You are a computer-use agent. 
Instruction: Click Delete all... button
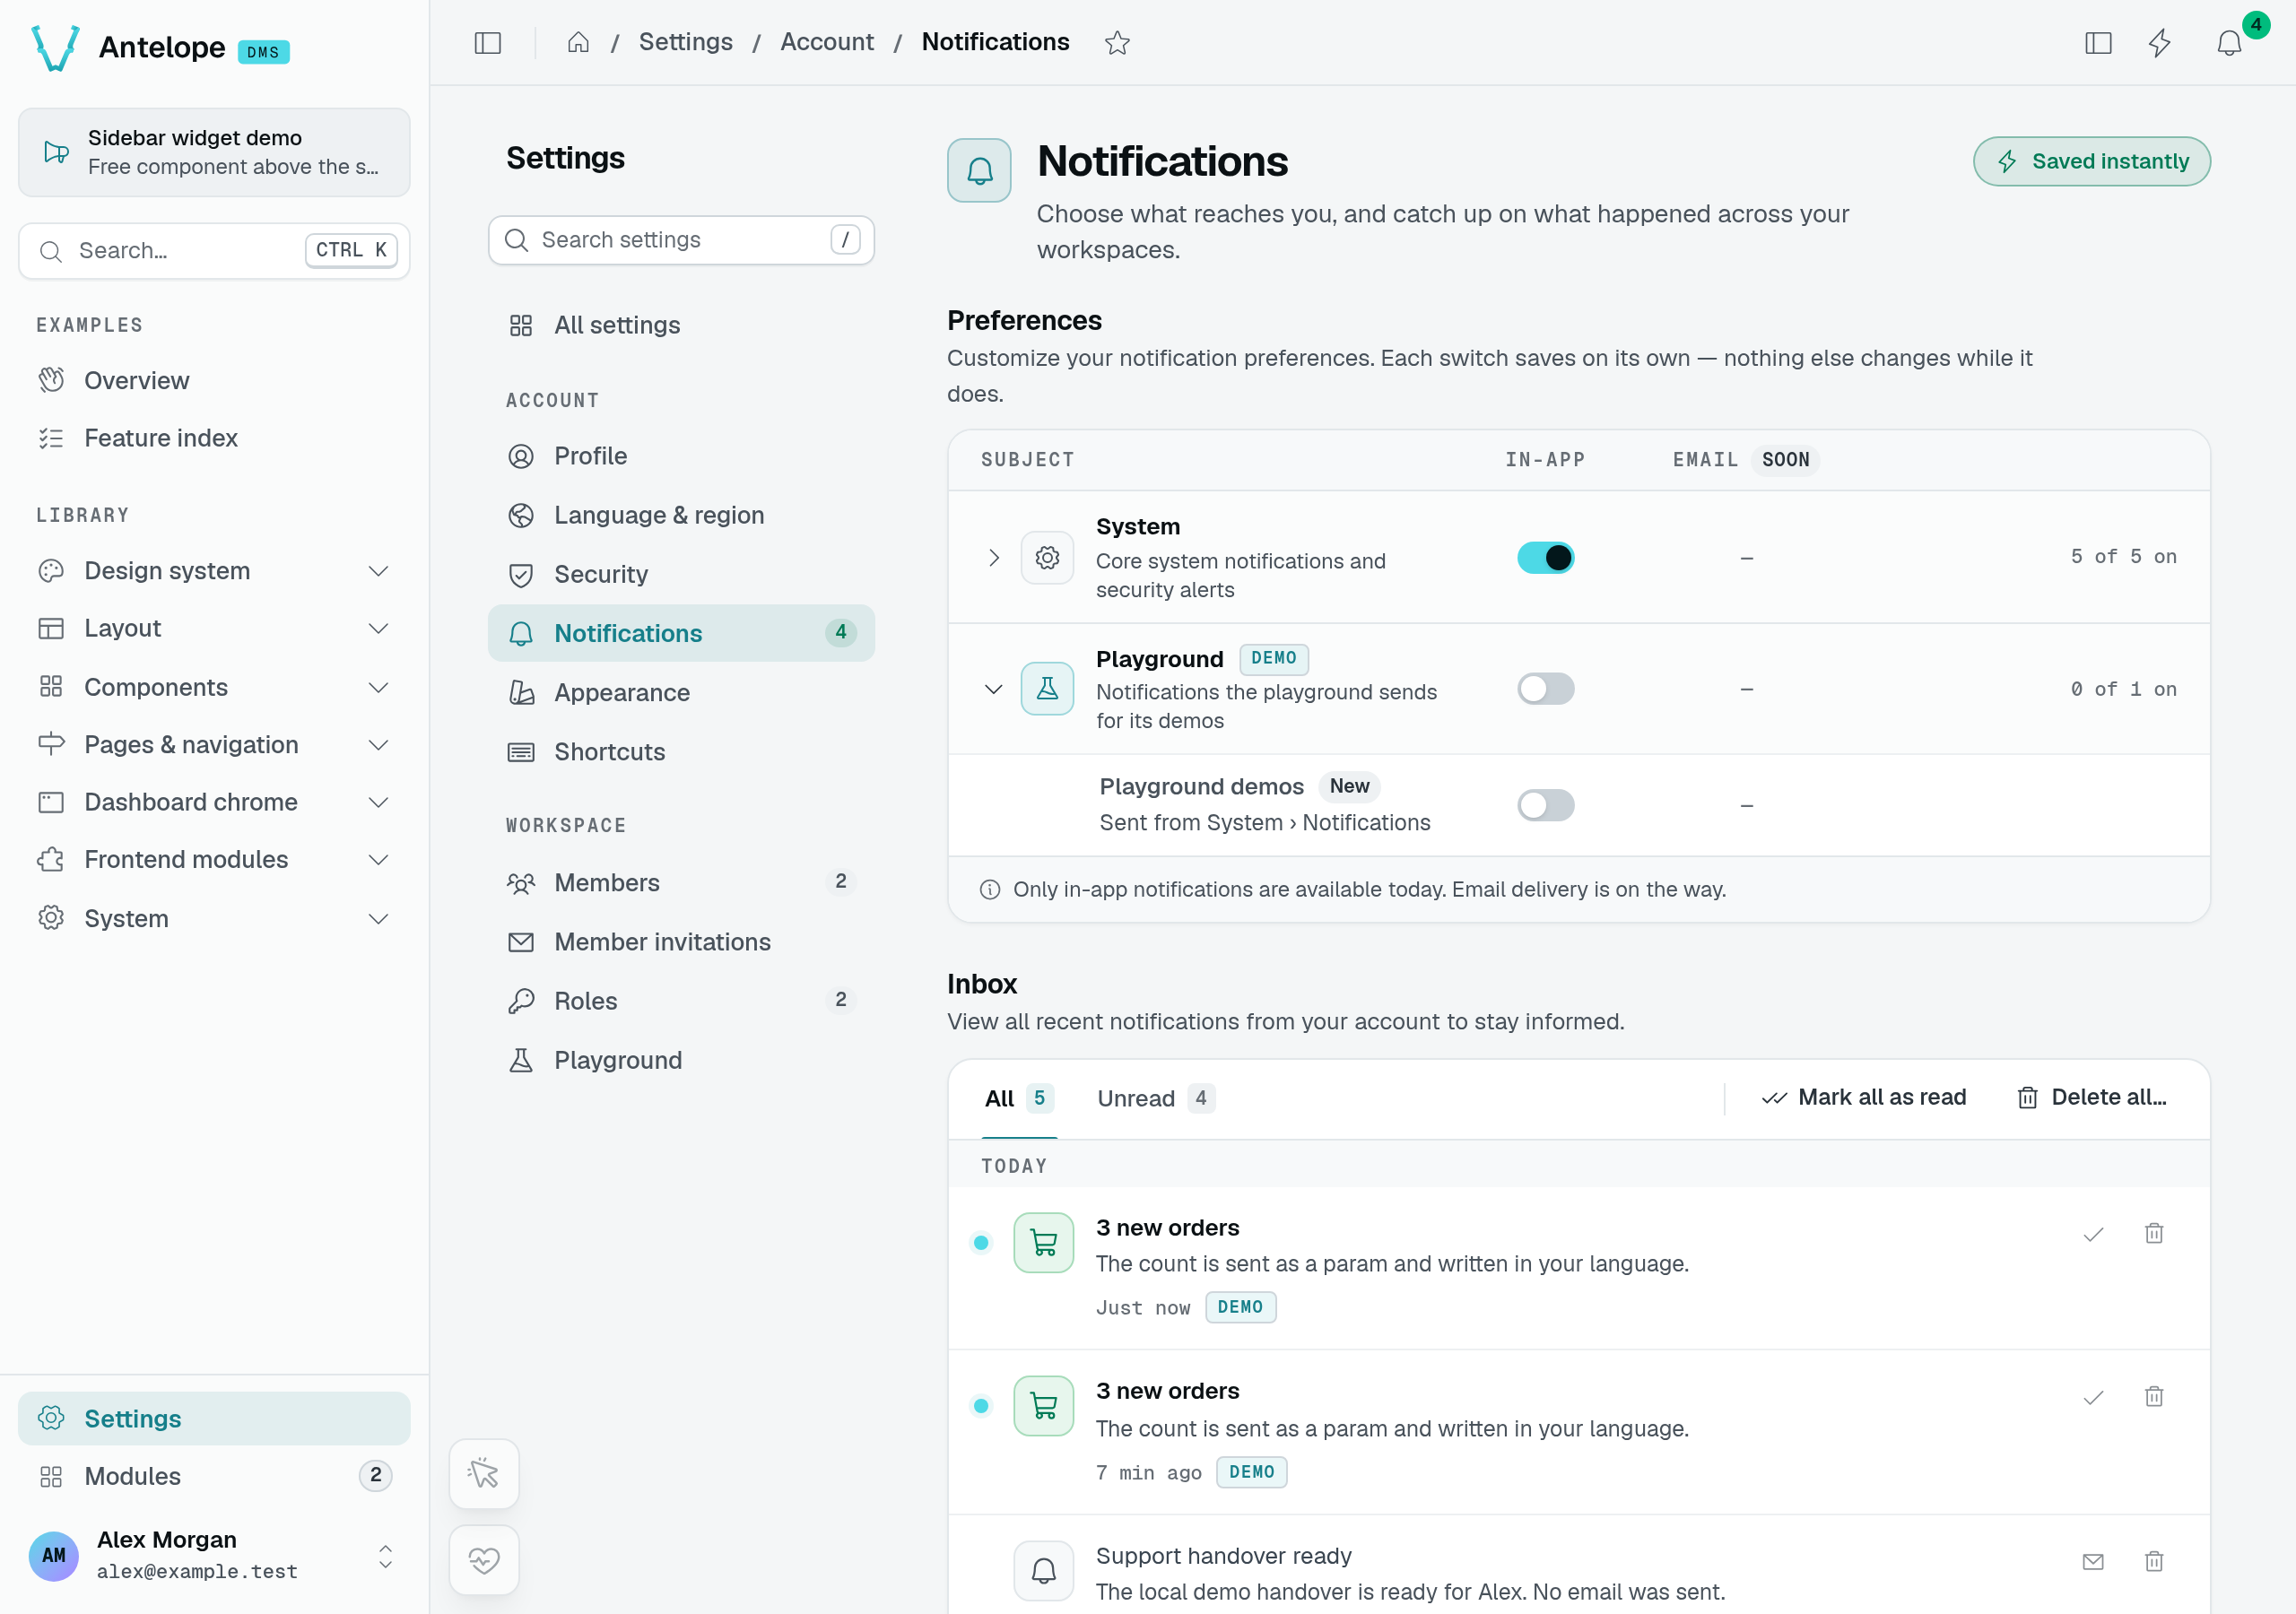[2091, 1097]
